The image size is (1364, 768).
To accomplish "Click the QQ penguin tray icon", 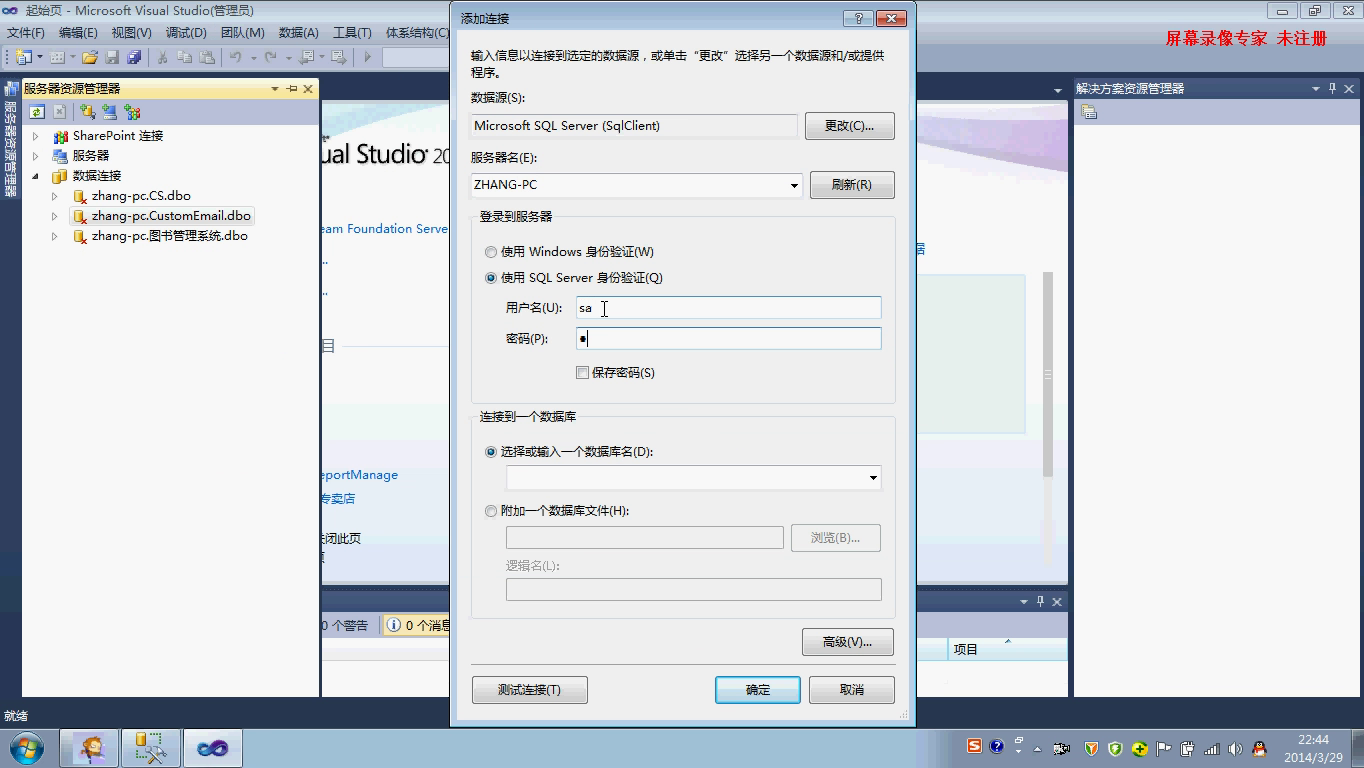I will (x=1259, y=748).
